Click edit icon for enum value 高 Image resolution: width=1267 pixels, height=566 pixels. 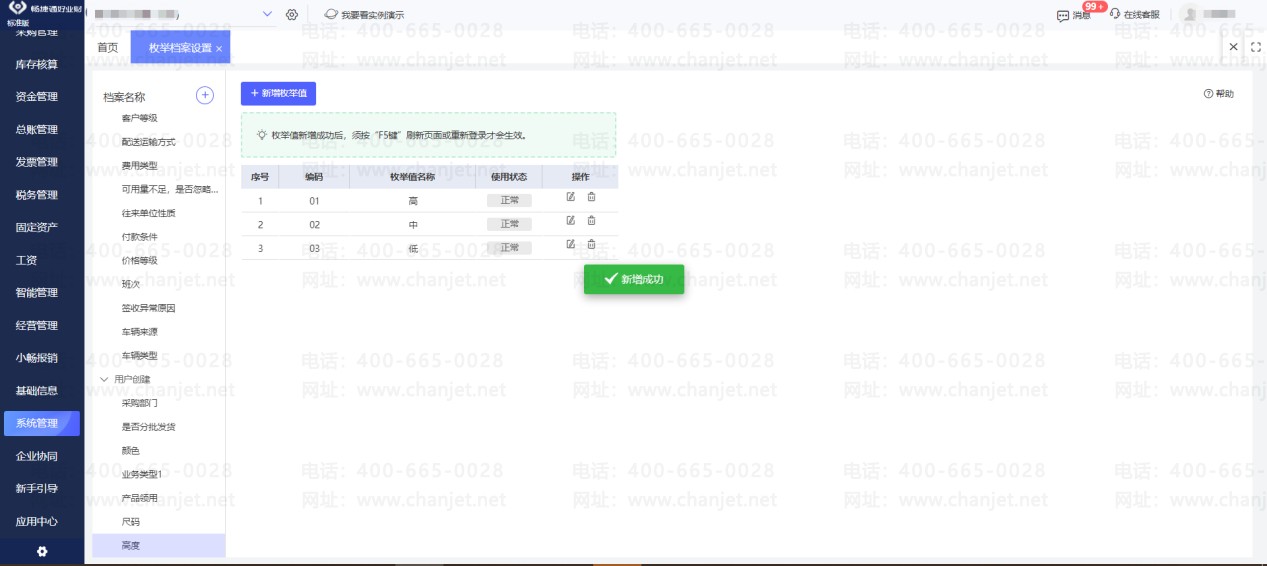click(x=571, y=197)
